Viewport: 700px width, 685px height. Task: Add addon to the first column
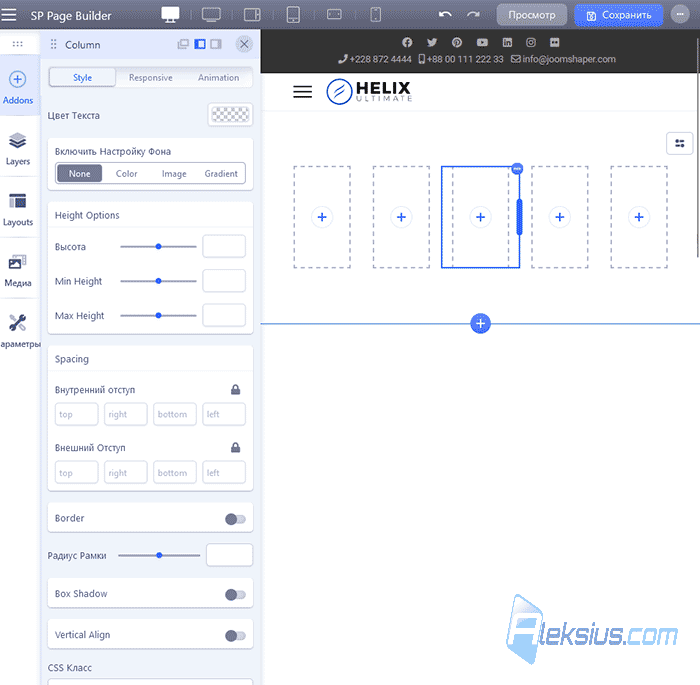[322, 217]
